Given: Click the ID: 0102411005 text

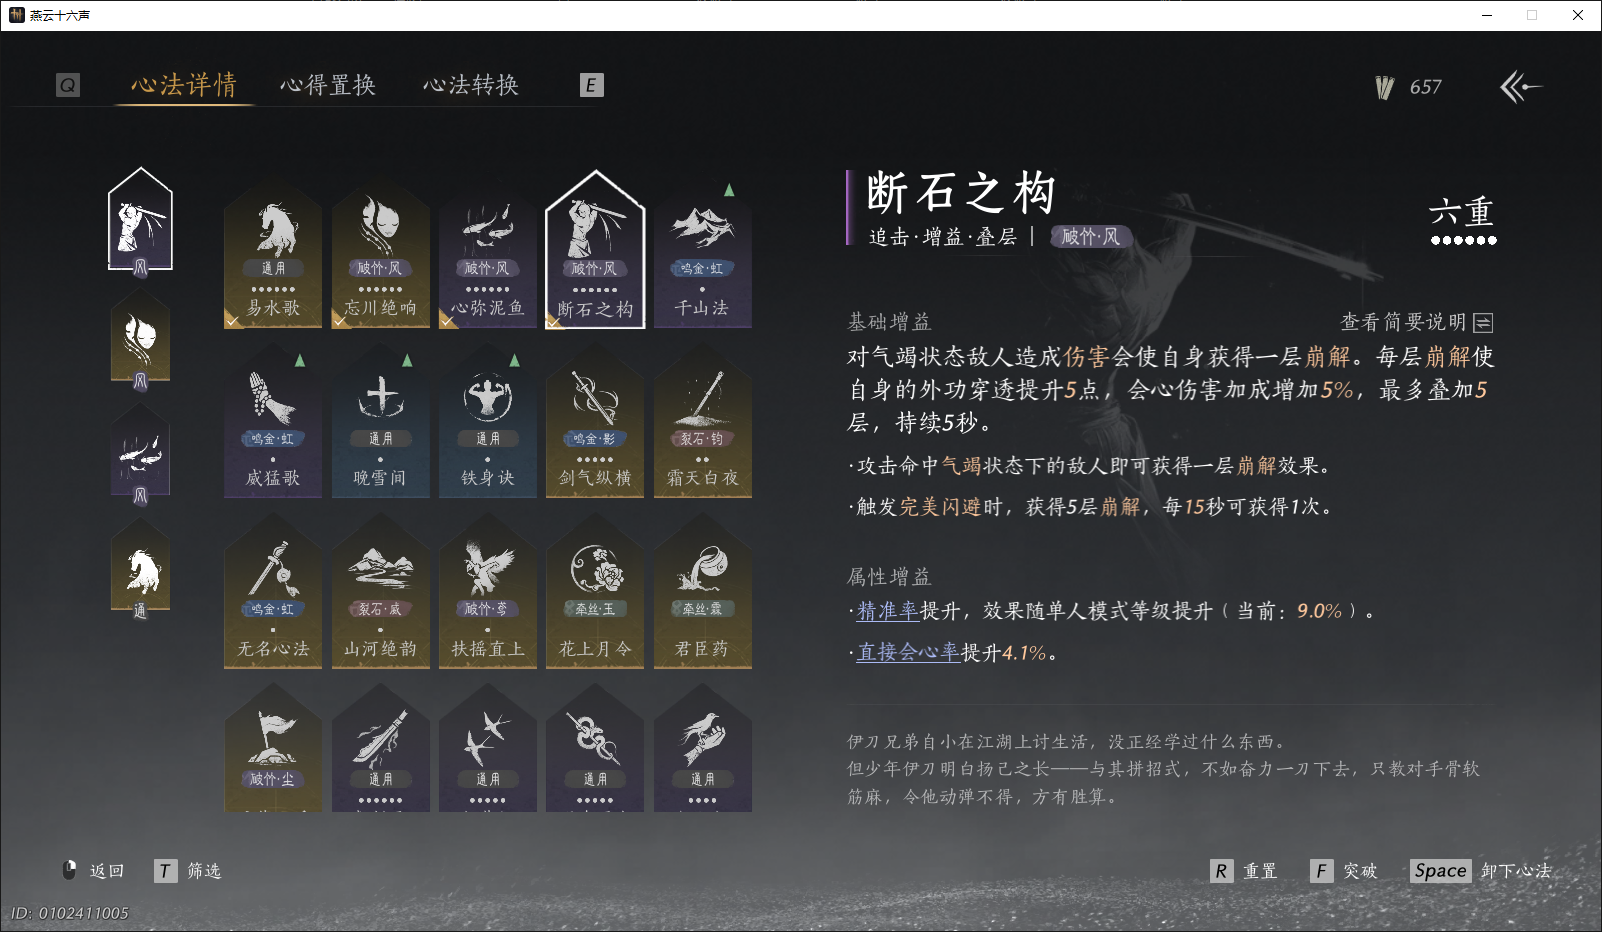Looking at the screenshot, I should [70, 913].
